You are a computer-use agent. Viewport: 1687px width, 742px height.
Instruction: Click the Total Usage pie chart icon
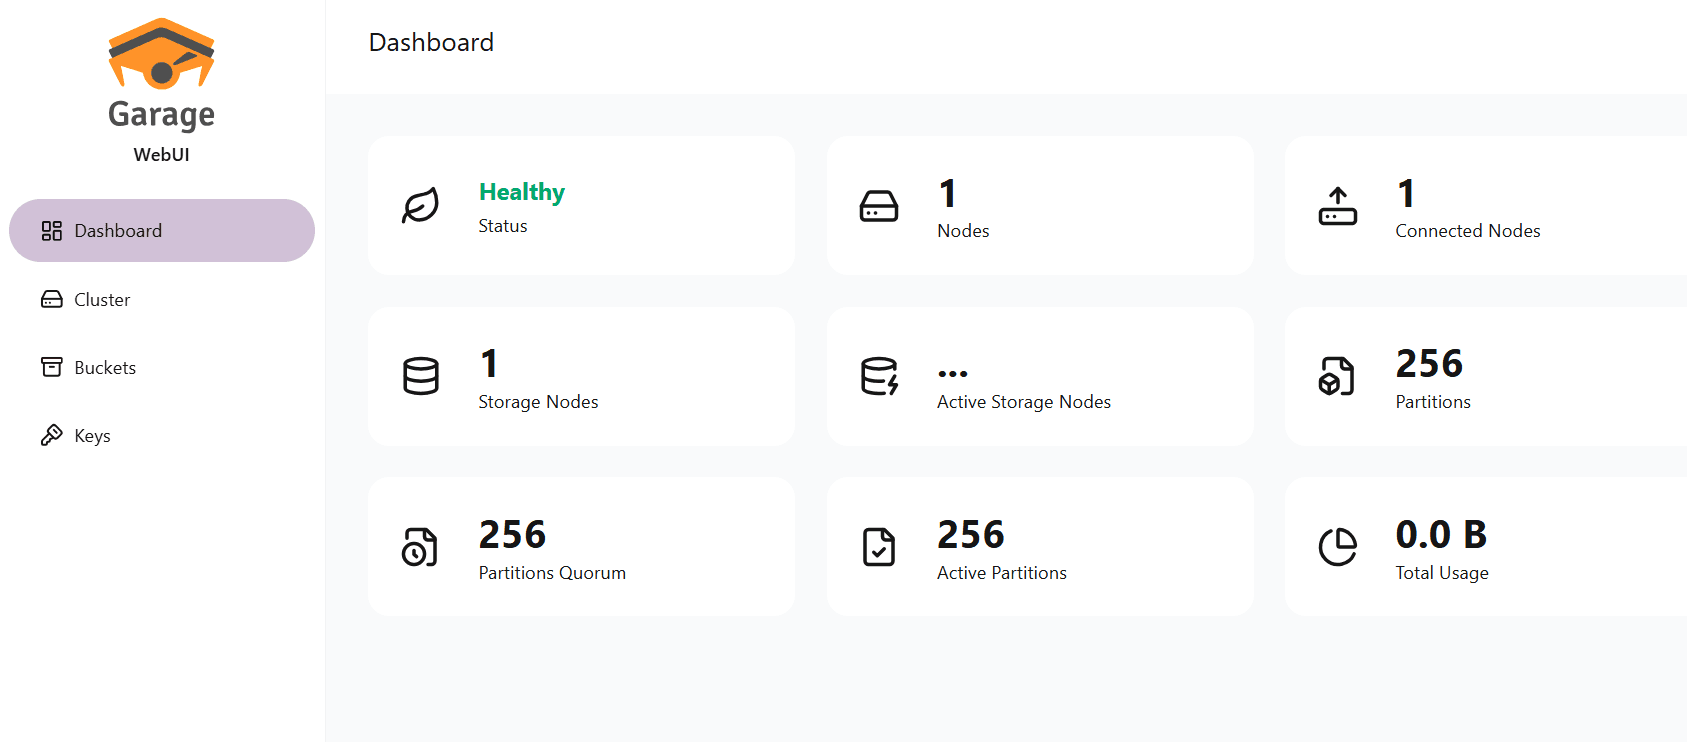coord(1338,547)
